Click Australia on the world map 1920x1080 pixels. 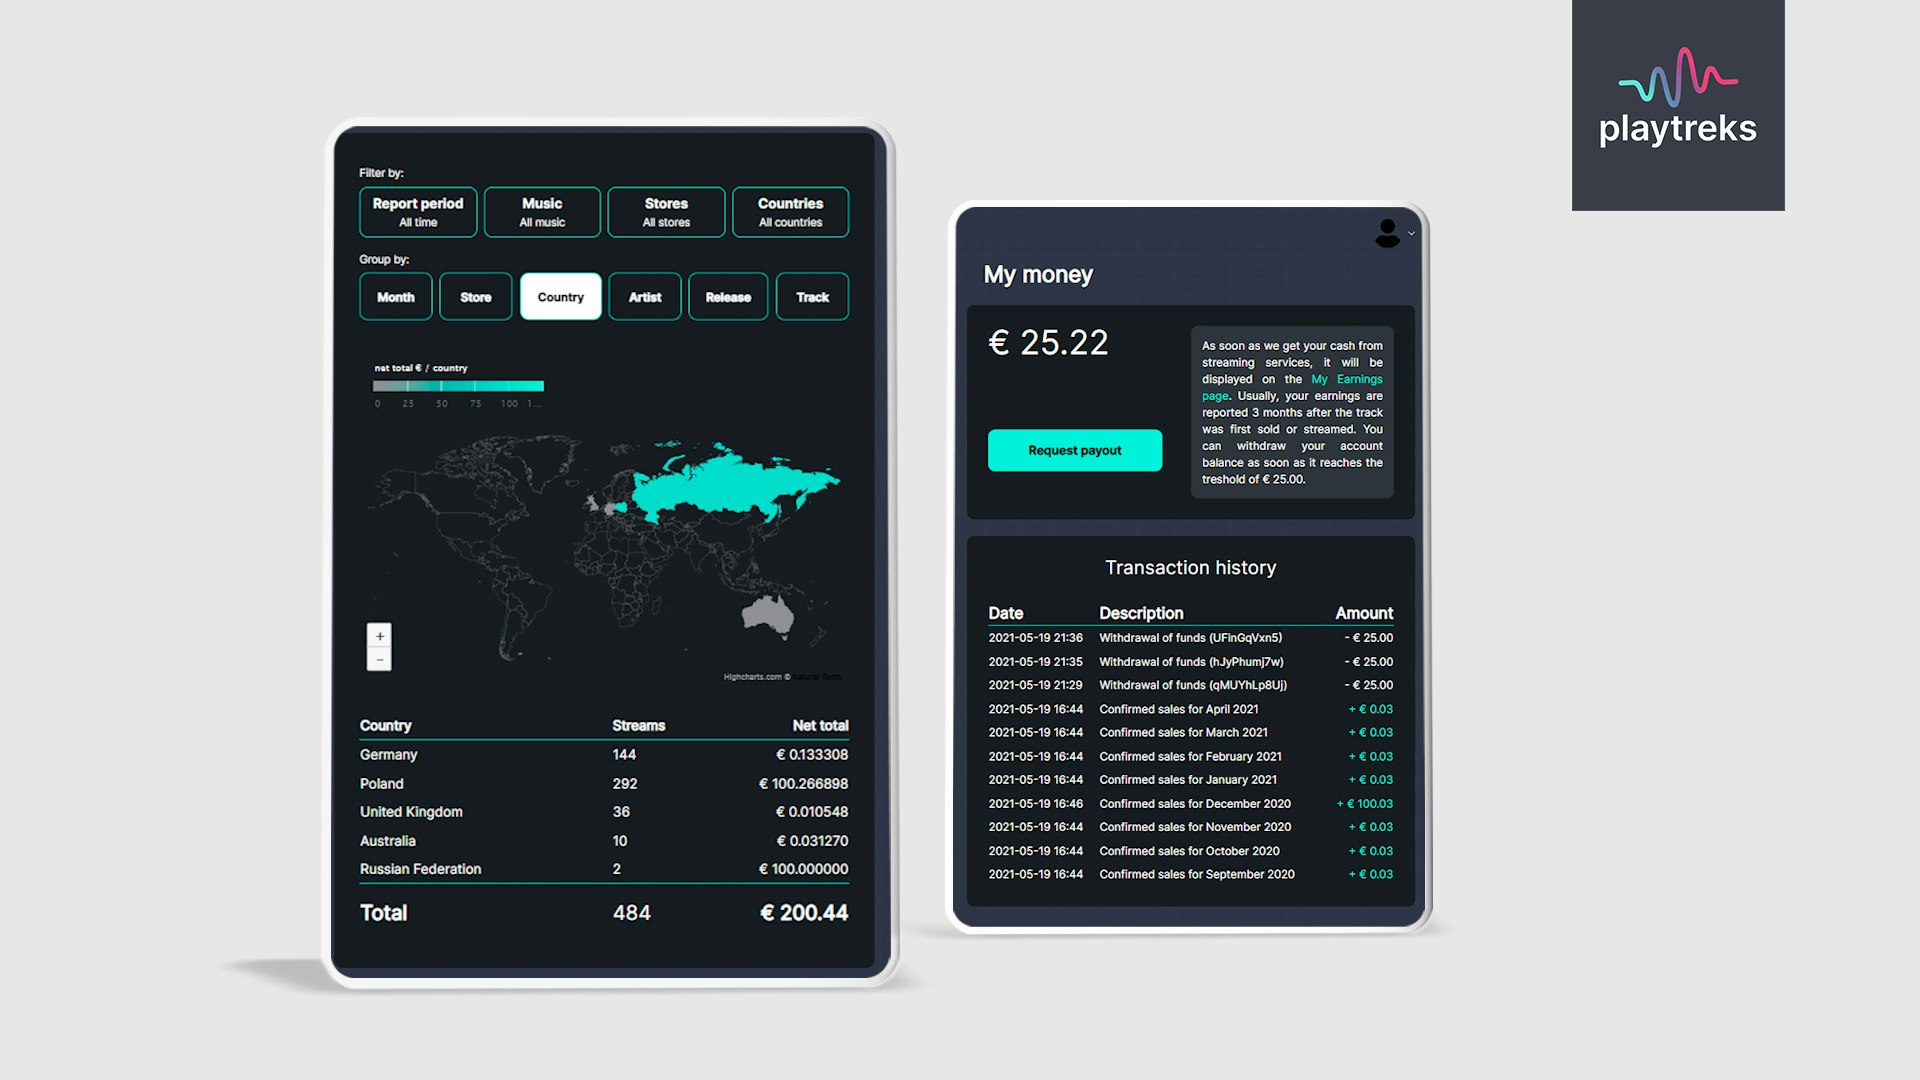[767, 612]
